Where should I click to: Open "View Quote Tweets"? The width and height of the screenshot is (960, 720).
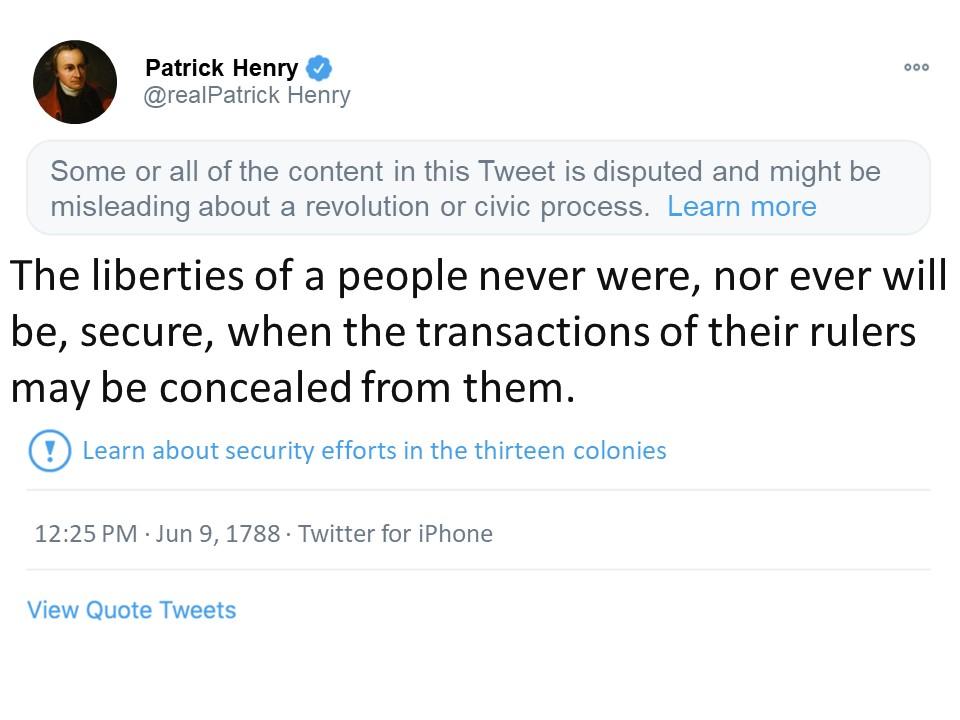coord(131,609)
